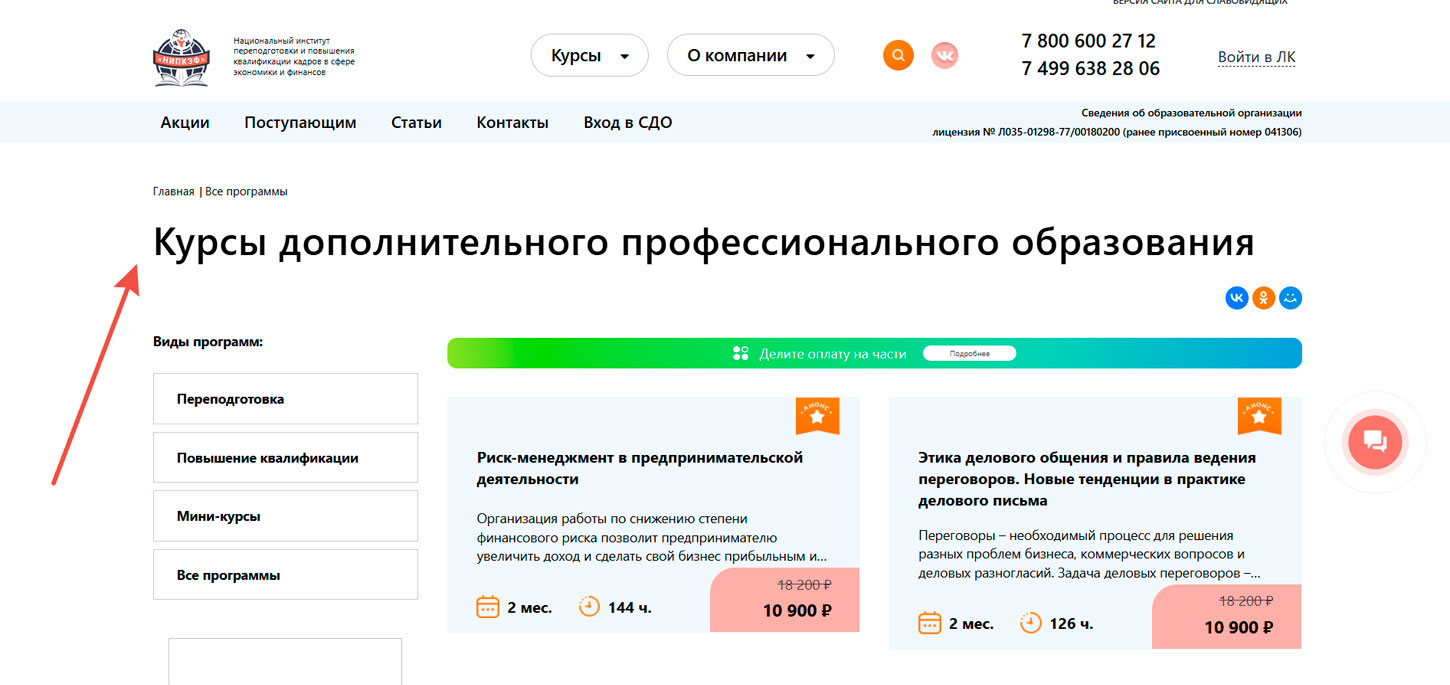This screenshot has width=1450, height=685.
Task: Call phone number 7 800 600 27 12
Action: 1088,41
